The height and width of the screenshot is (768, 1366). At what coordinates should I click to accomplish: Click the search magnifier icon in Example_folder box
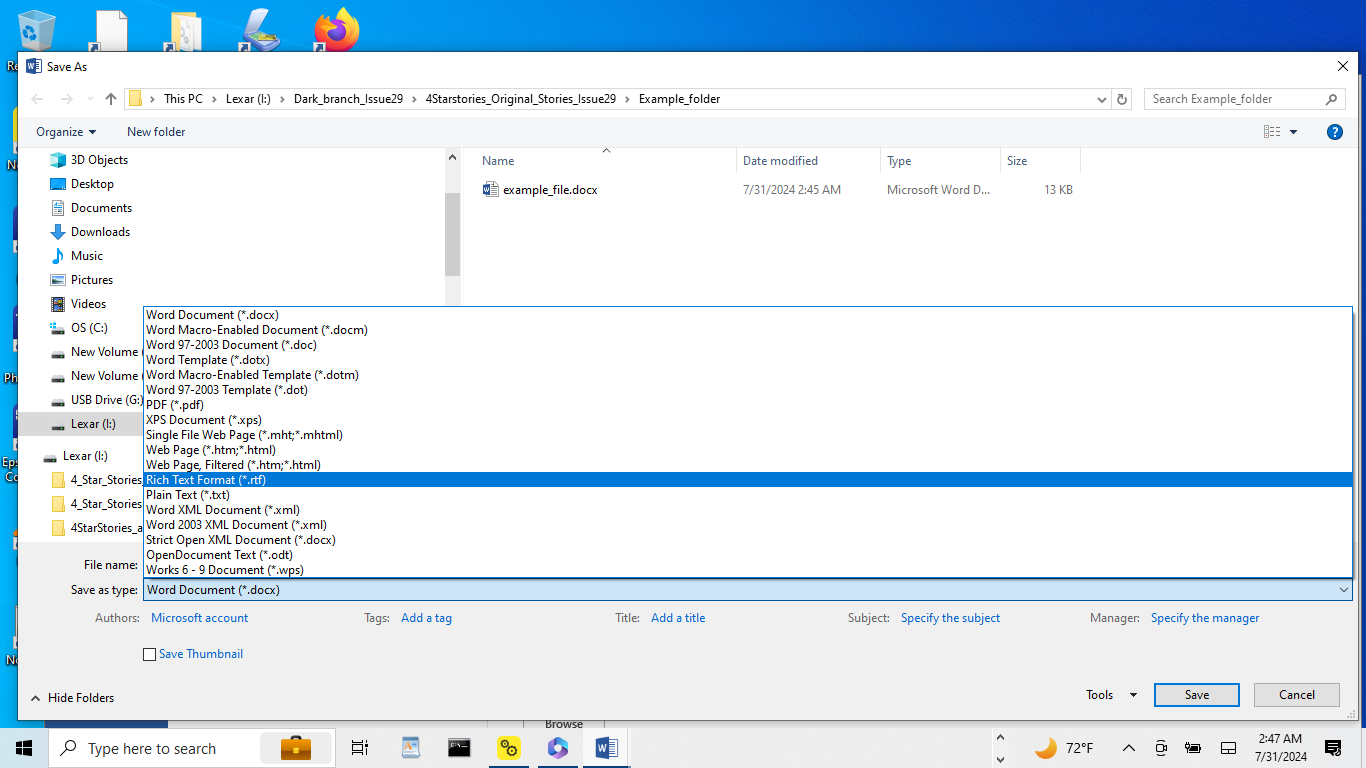click(1331, 99)
